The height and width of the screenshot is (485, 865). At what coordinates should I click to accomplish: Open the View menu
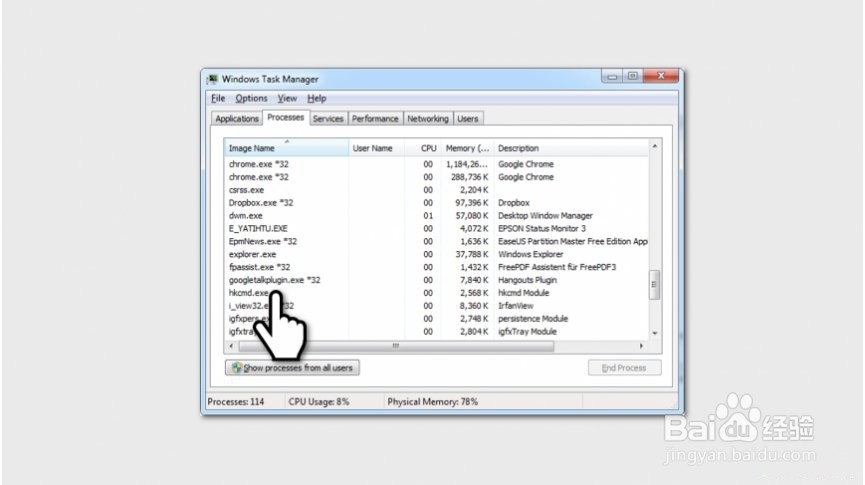pos(287,98)
